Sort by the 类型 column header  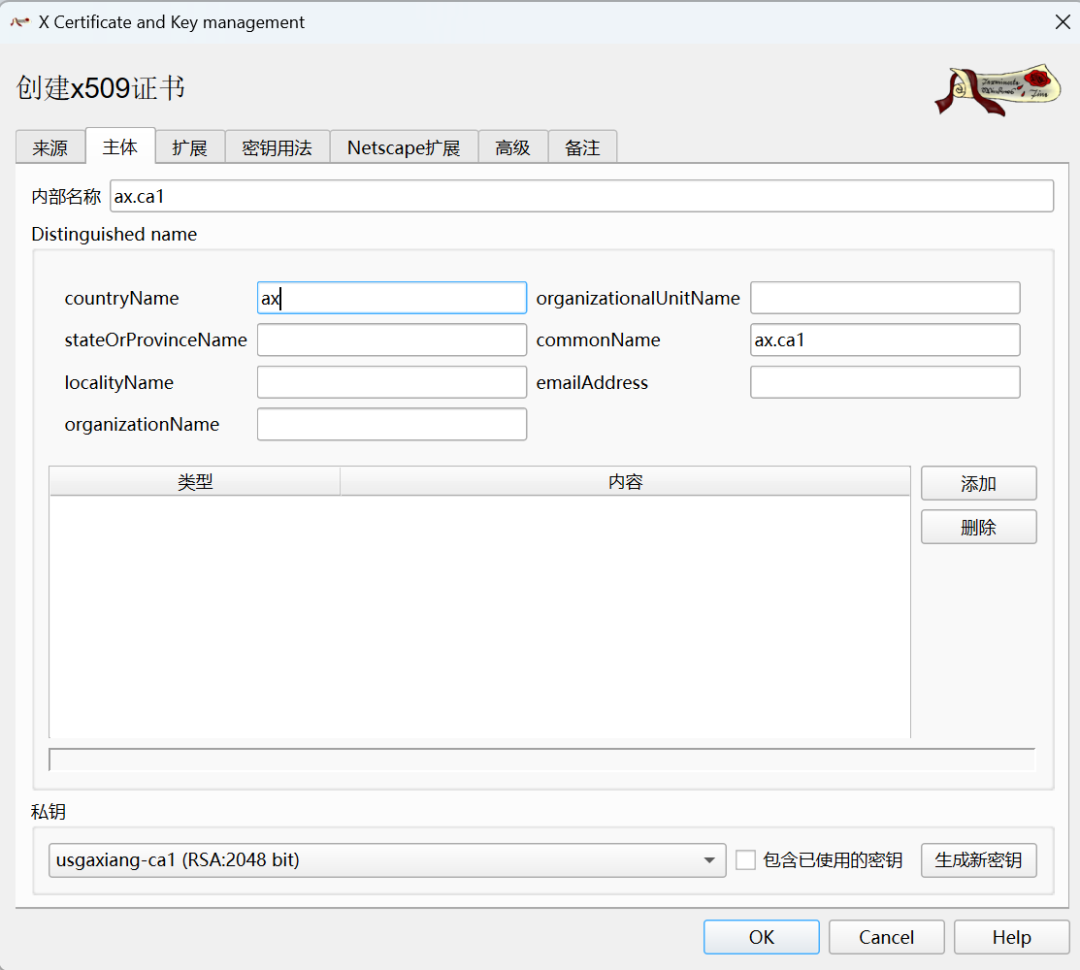(x=195, y=482)
